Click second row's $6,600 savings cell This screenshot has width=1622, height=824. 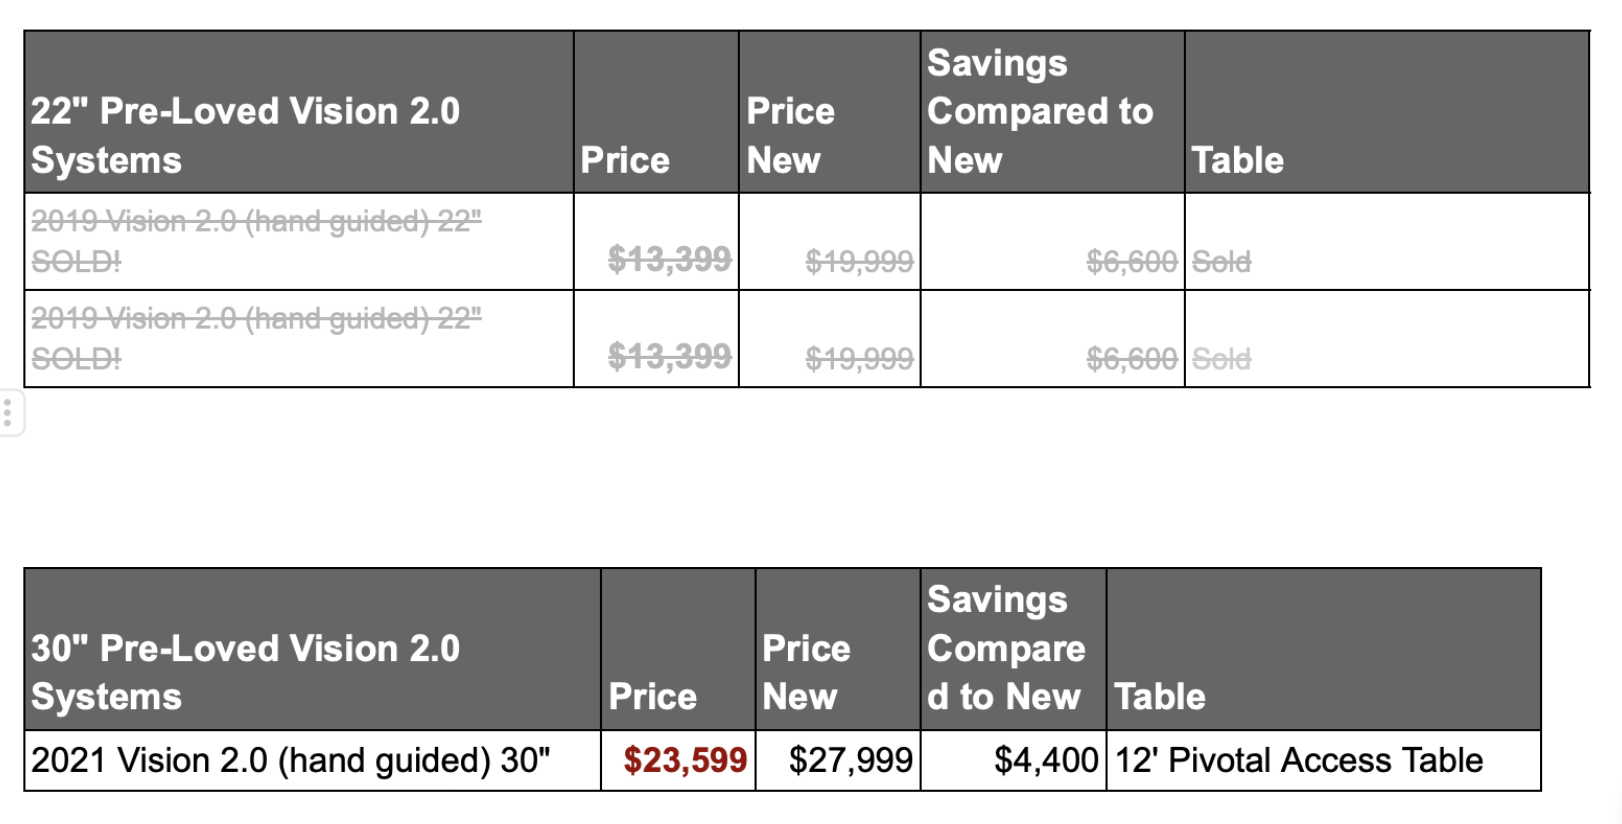(1053, 339)
